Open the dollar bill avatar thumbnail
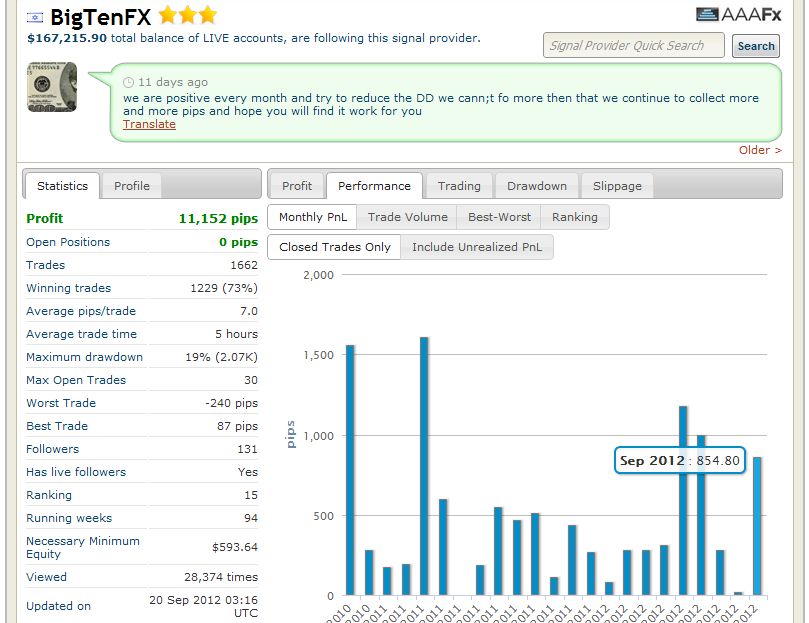The image size is (809, 623). [52, 87]
